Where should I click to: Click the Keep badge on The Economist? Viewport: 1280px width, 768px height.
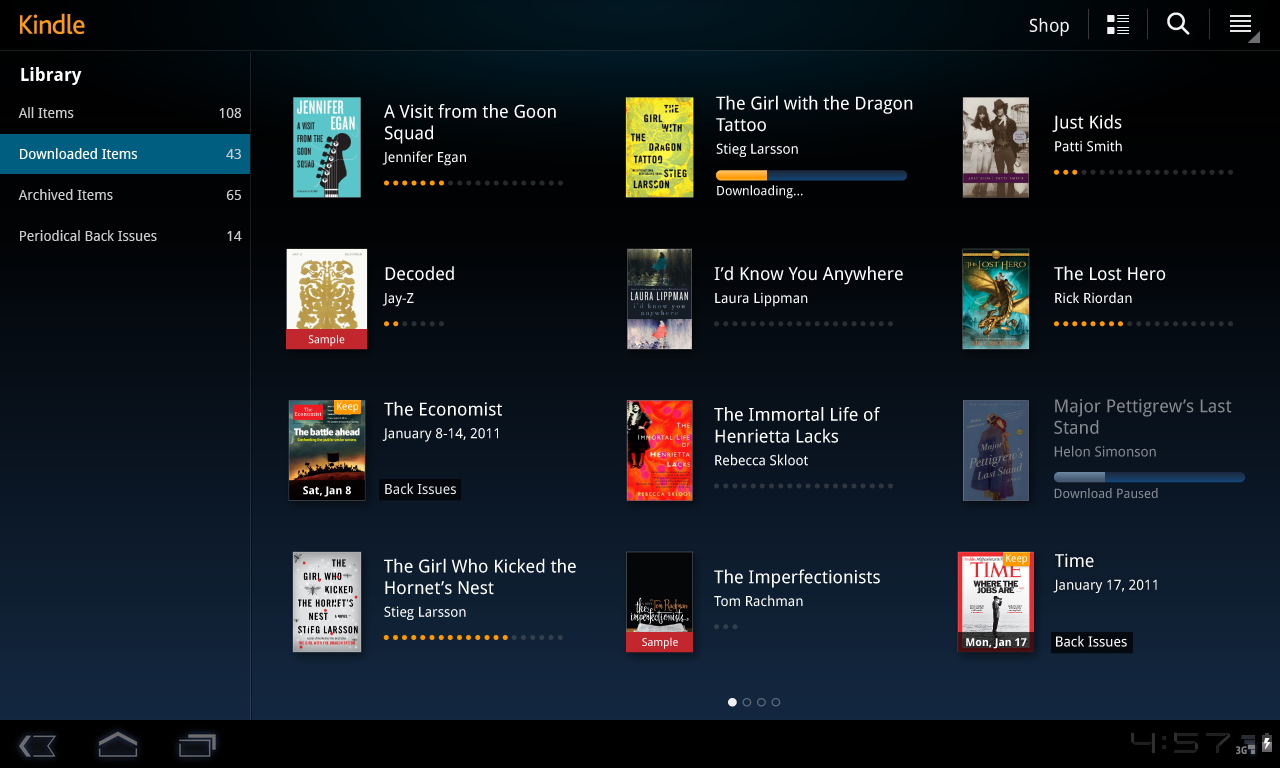click(x=348, y=407)
